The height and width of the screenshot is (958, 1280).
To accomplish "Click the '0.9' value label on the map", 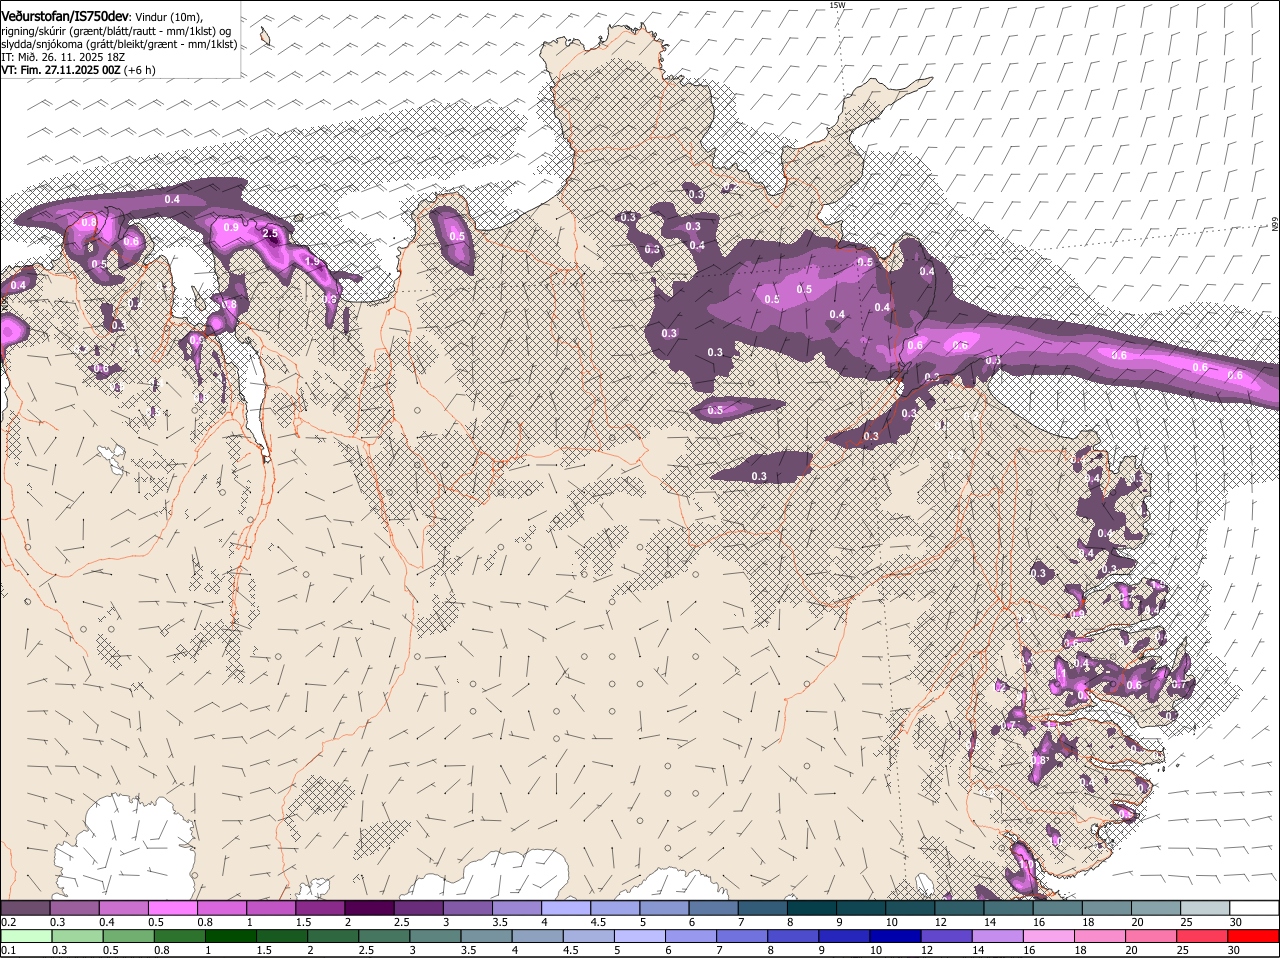I will click(231, 227).
